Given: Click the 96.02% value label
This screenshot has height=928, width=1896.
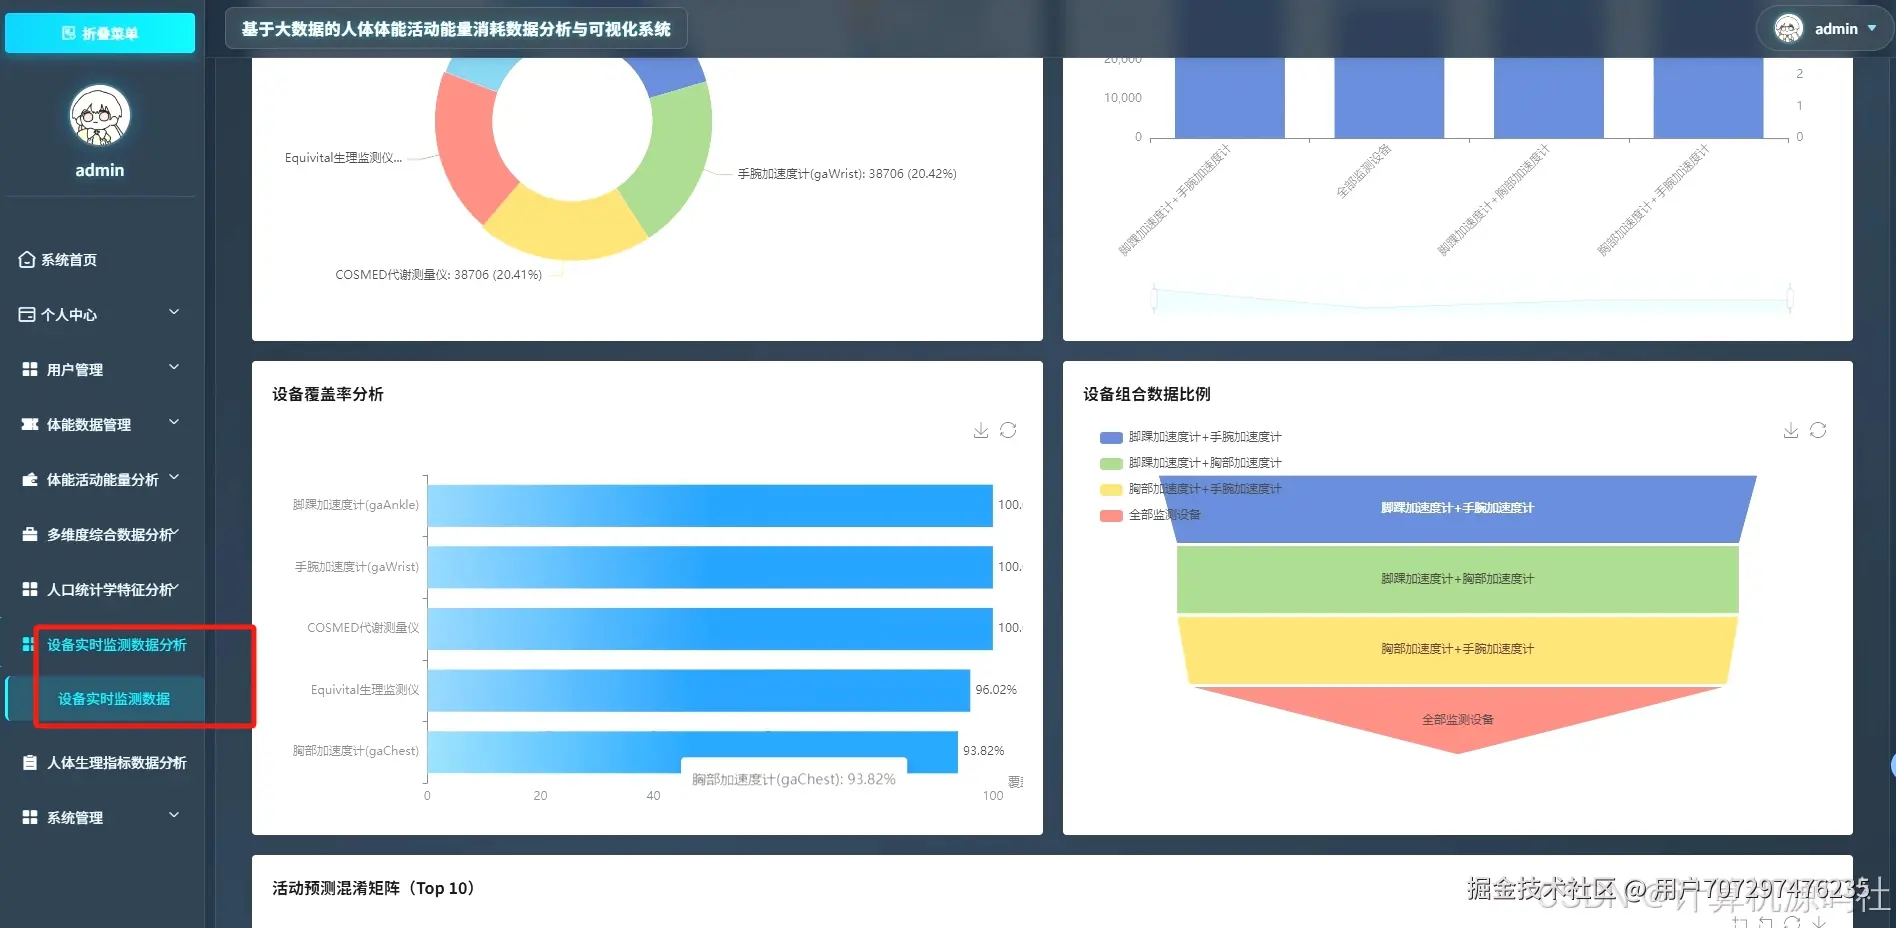Looking at the screenshot, I should [x=996, y=690].
